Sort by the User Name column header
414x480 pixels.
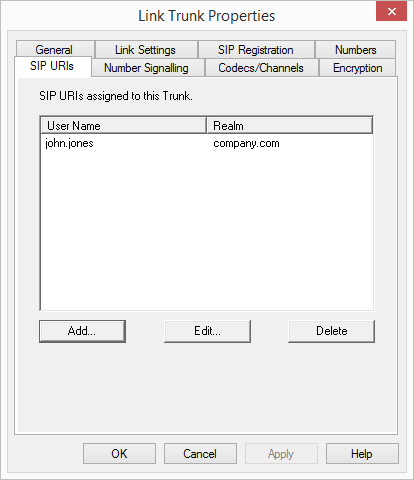pos(123,126)
